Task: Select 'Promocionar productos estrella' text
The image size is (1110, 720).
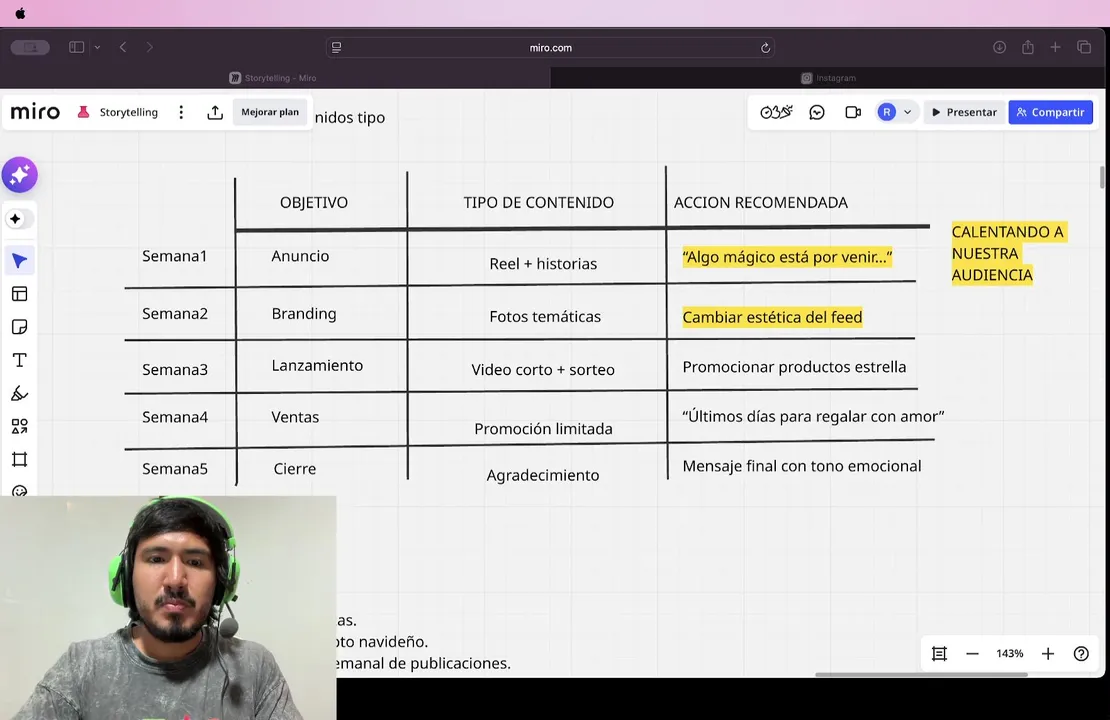Action: point(794,367)
